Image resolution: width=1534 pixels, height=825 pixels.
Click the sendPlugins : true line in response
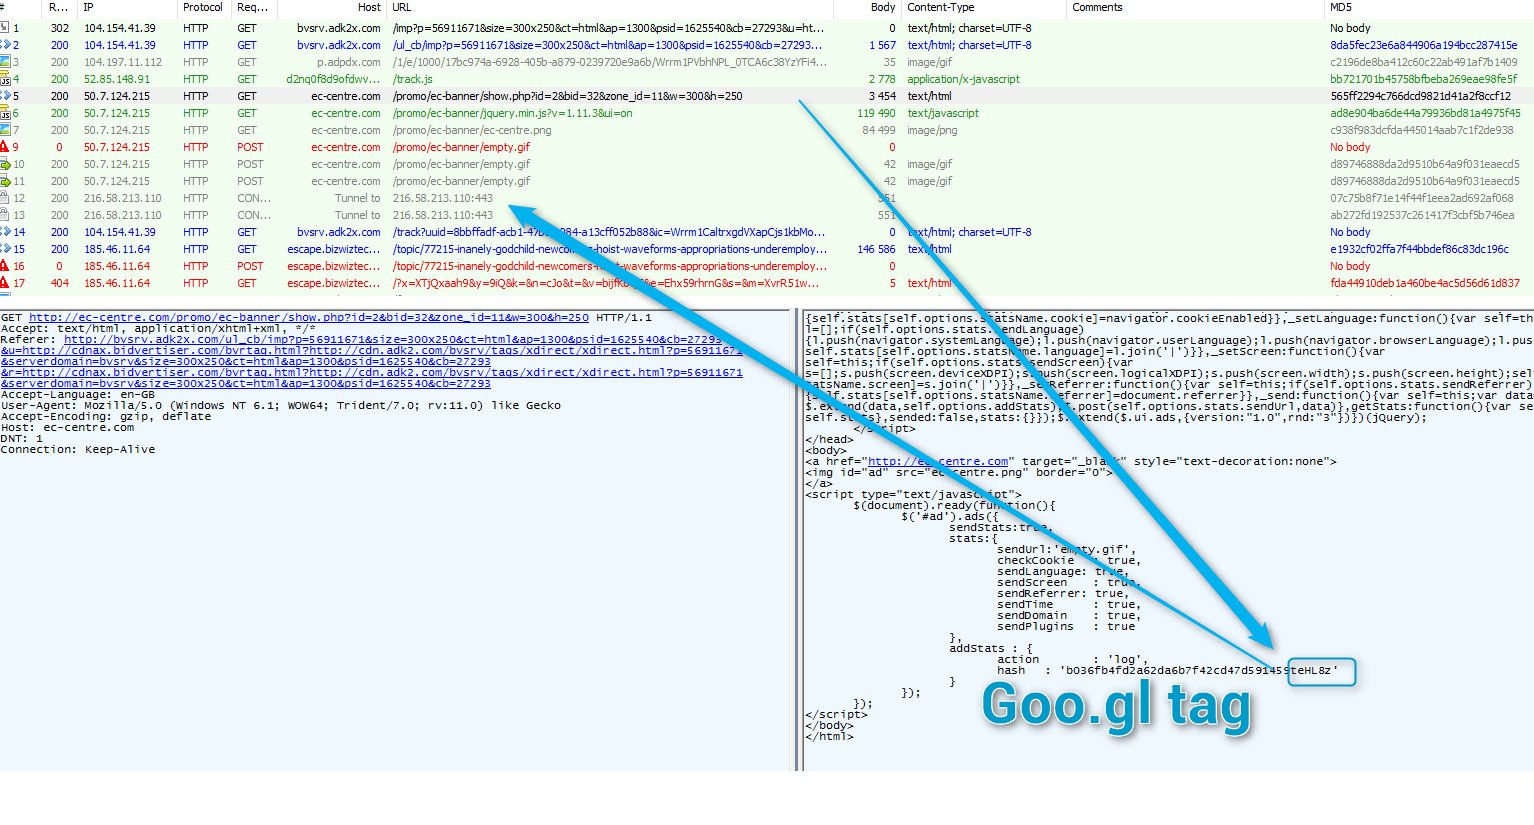click(1066, 626)
